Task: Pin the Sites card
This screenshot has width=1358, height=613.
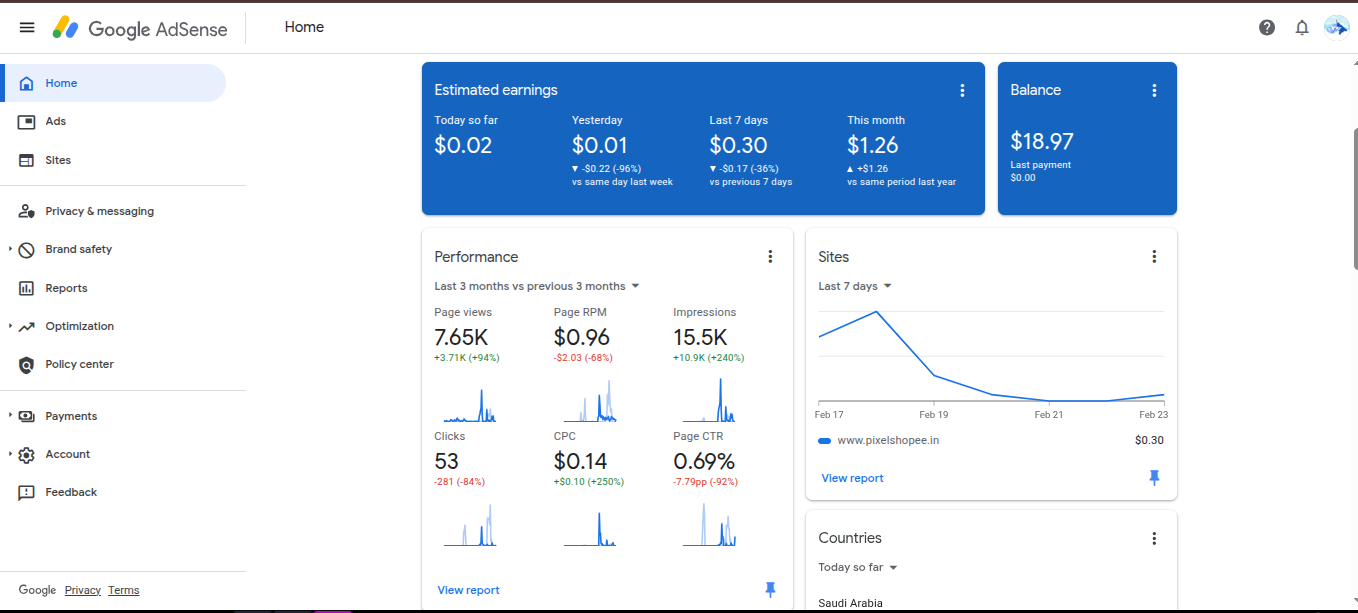Action: (1154, 478)
